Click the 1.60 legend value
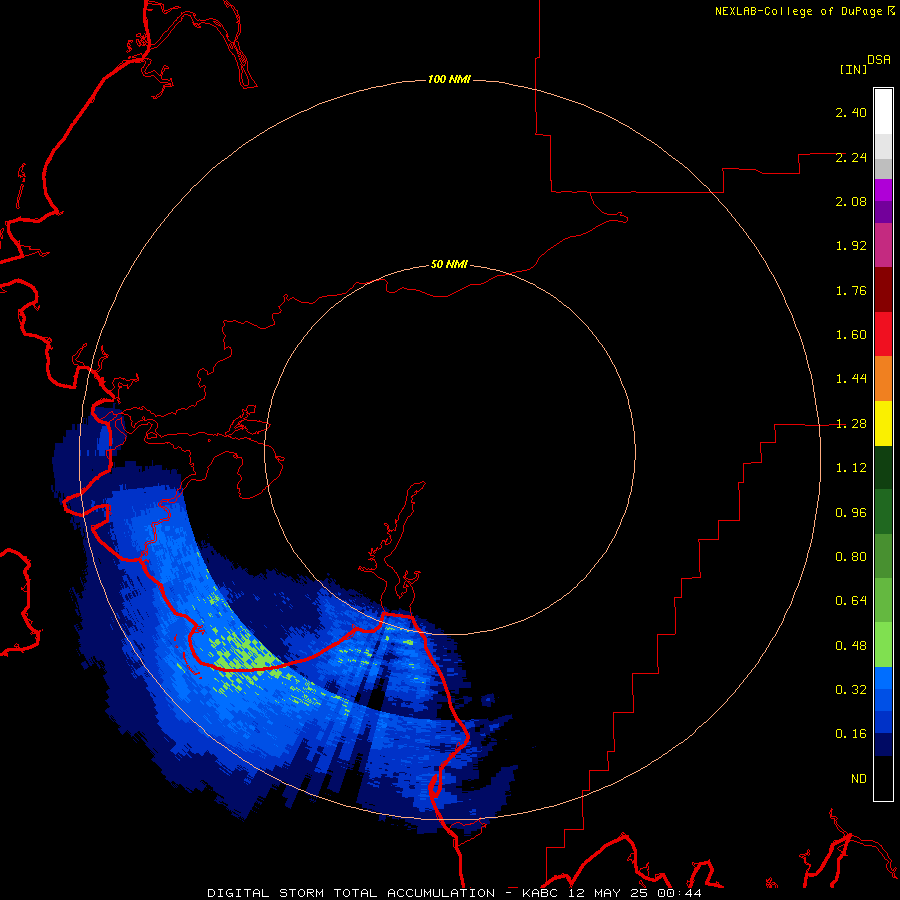This screenshot has height=900, width=900. [851, 335]
